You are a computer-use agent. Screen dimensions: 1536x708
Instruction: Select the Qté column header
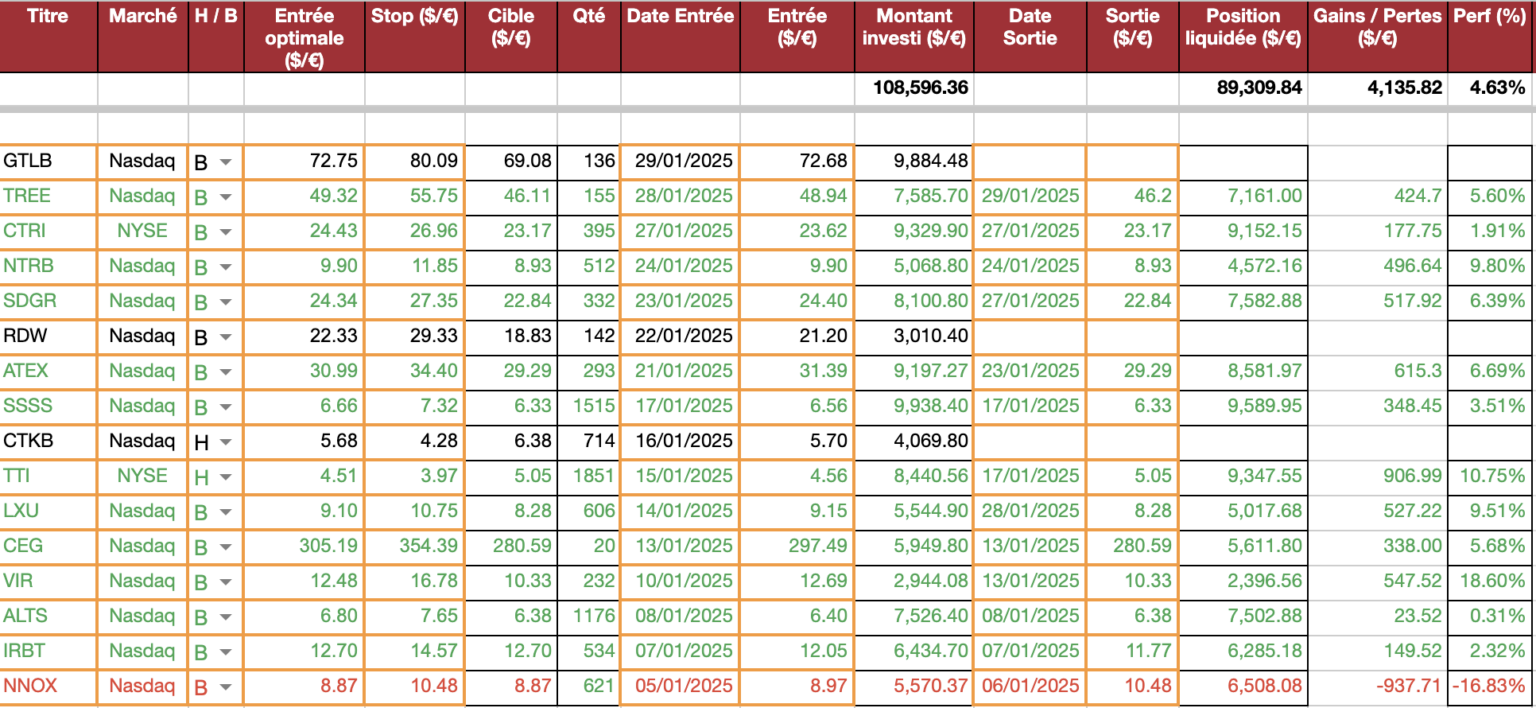[589, 36]
